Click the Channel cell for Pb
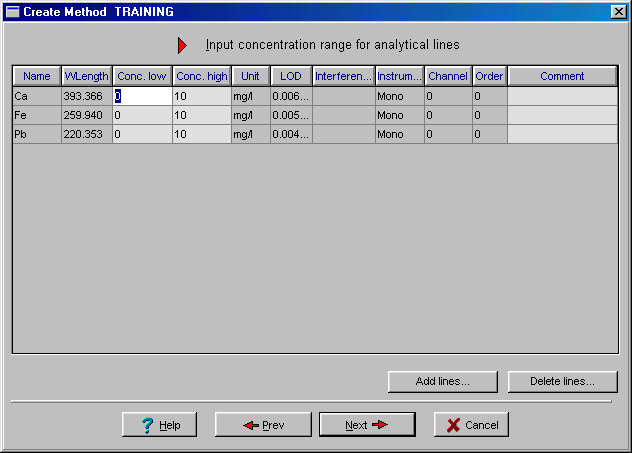Viewport: 632px width, 453px height. pos(448,134)
